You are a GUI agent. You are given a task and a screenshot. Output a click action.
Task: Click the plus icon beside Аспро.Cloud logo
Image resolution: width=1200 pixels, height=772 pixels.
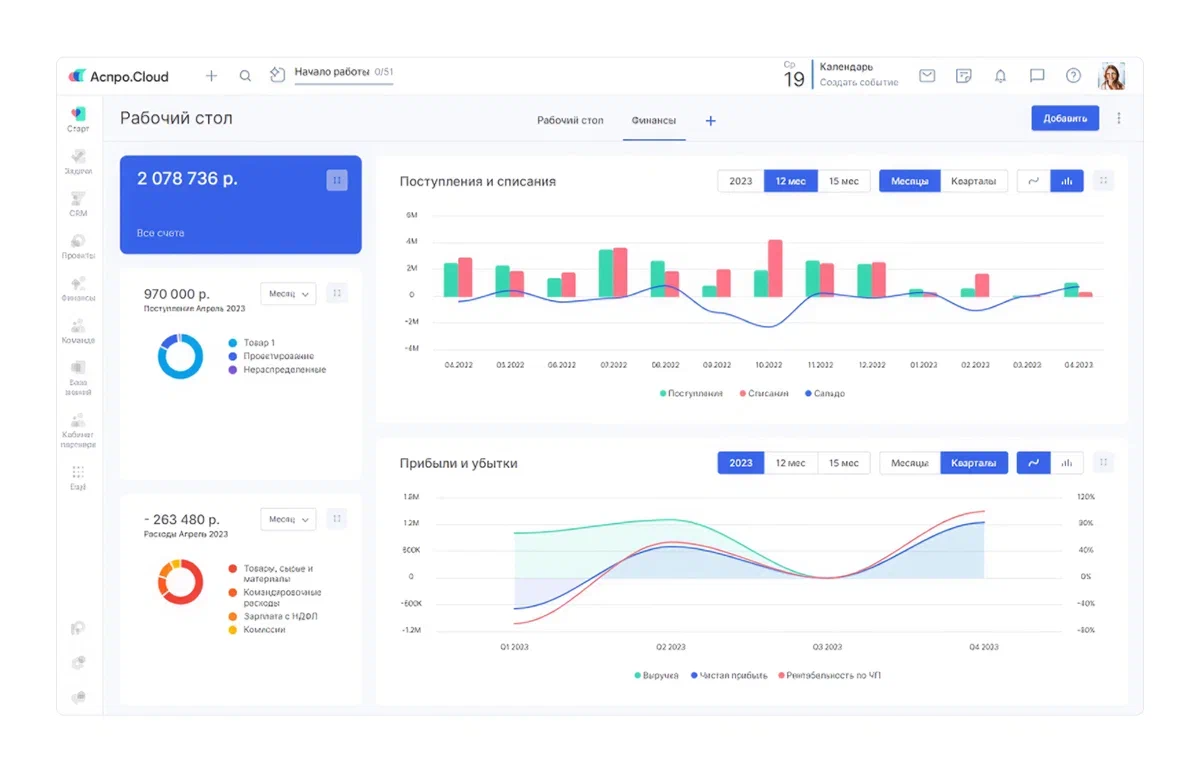point(211,76)
